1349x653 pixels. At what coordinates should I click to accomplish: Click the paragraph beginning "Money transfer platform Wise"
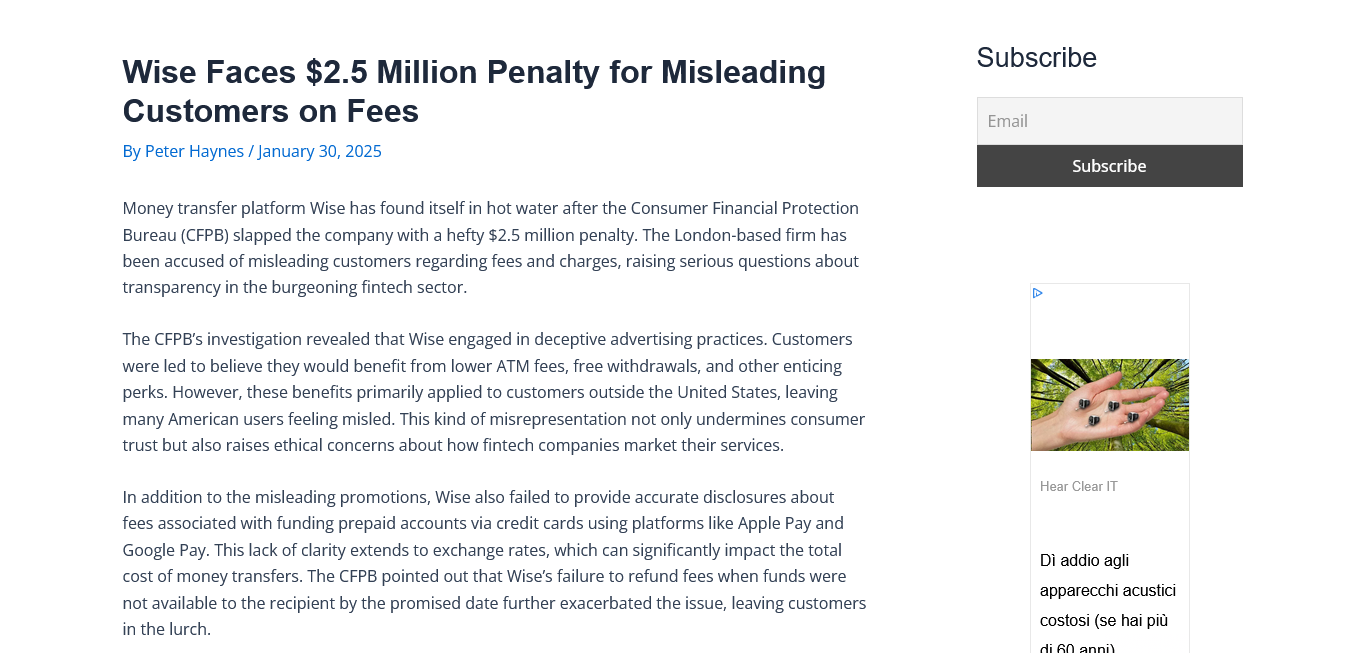coord(491,248)
